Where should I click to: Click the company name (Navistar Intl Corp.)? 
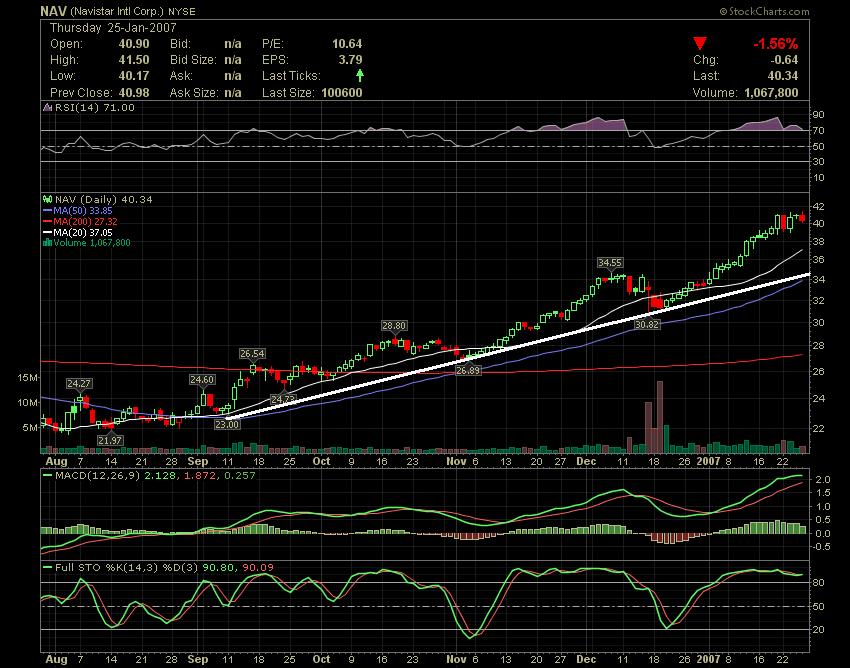click(117, 11)
